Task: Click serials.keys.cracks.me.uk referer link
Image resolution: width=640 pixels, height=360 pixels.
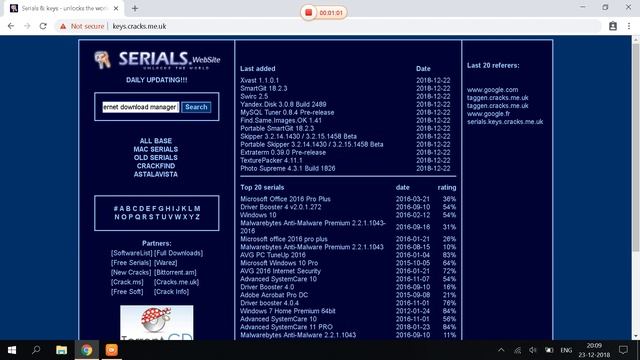Action: [x=505, y=122]
